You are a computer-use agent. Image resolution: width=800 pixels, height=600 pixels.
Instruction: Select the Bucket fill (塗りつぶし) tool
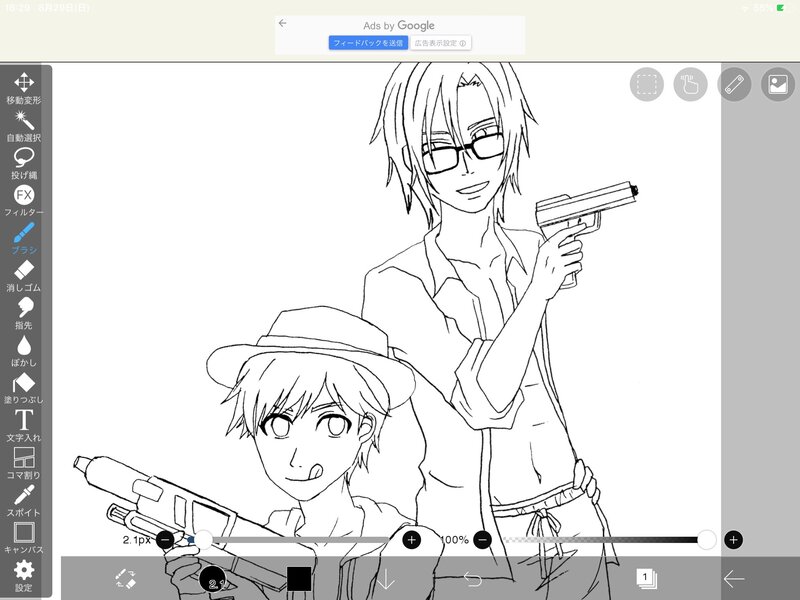point(23,388)
